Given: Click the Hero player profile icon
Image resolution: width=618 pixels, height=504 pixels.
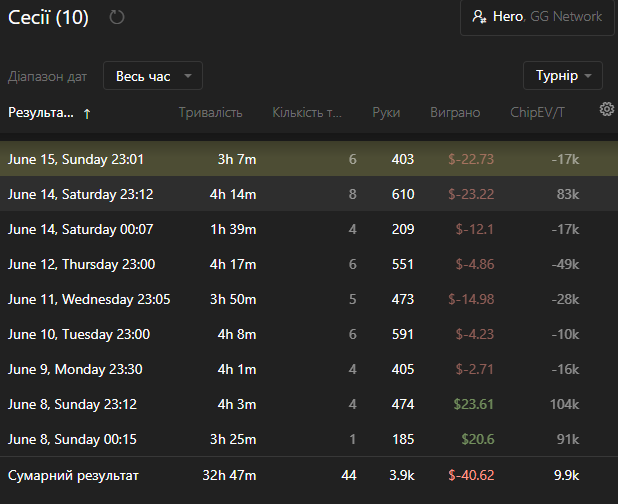Looking at the screenshot, I should 479,17.
